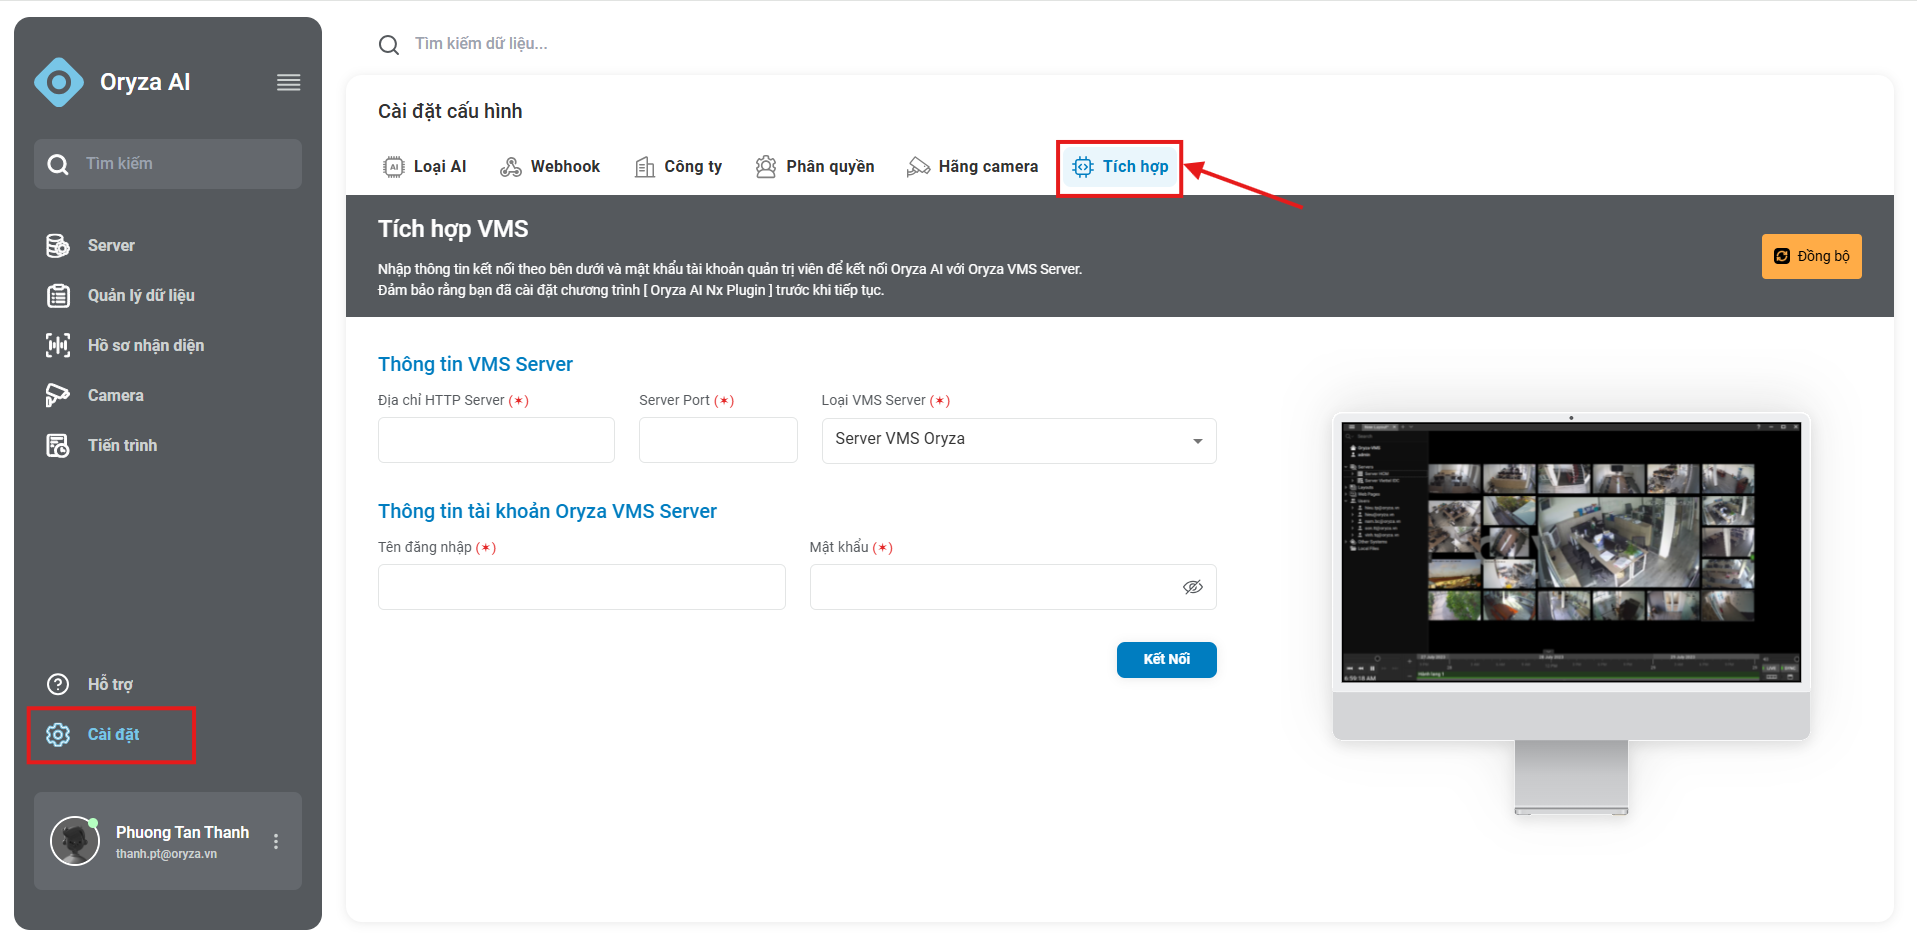Focus the Địa chỉ HTTP Server field
The height and width of the screenshot is (941, 1917).
pyautogui.click(x=496, y=440)
